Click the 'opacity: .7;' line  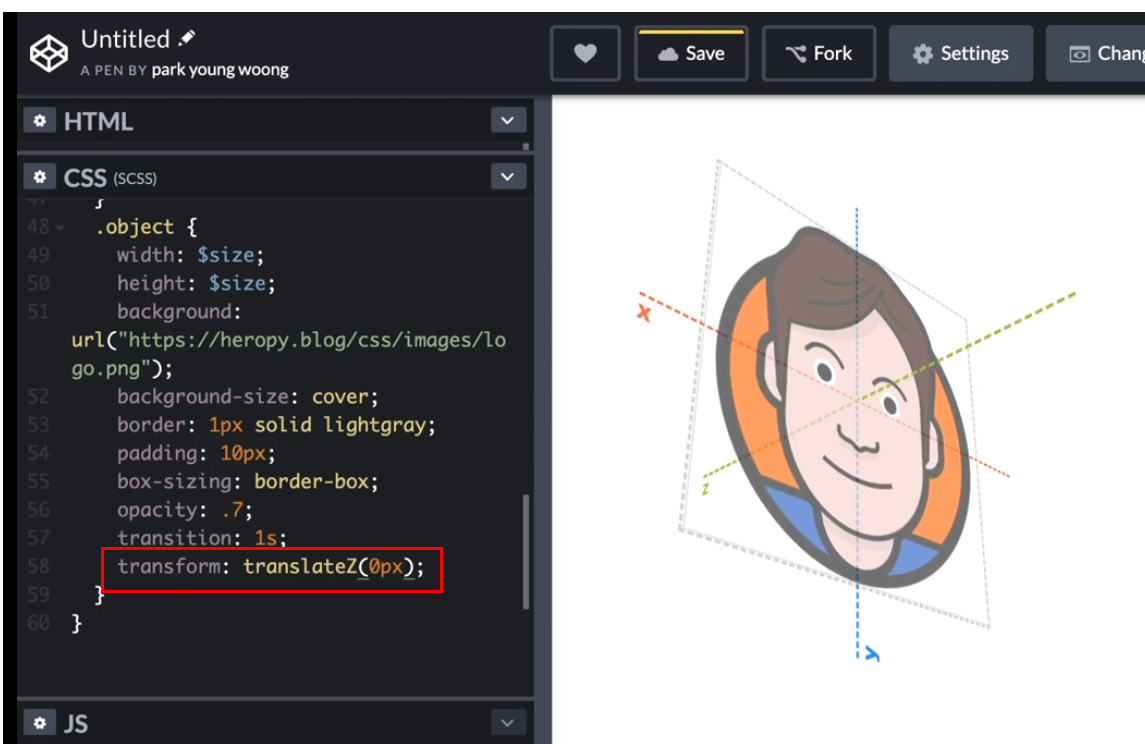pyautogui.click(x=185, y=510)
